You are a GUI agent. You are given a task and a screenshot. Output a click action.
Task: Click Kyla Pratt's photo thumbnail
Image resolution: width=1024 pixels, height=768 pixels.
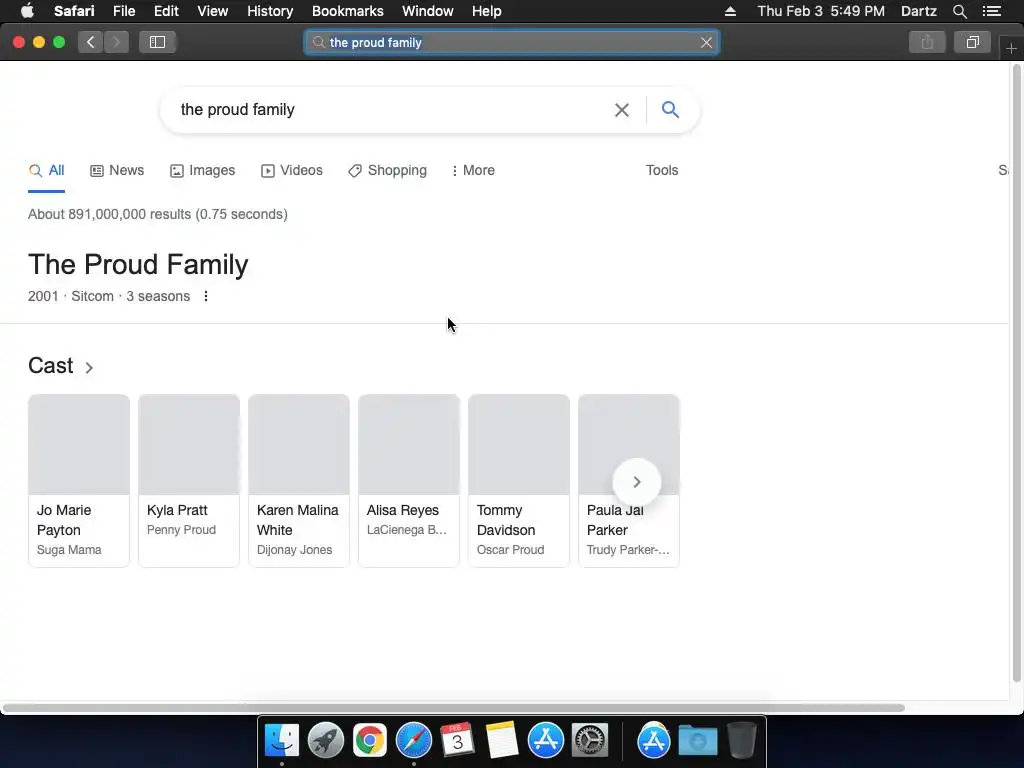click(x=189, y=444)
